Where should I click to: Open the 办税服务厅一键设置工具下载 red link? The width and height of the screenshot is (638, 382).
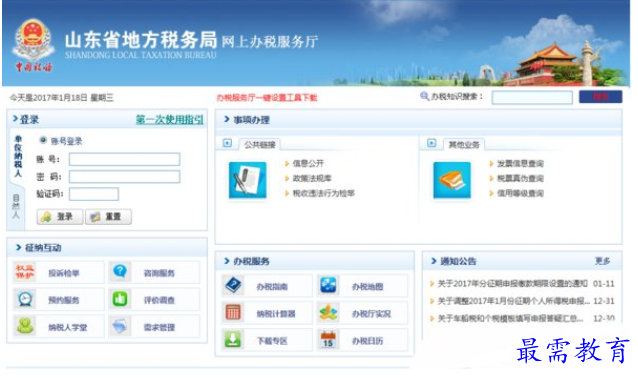(x=267, y=98)
